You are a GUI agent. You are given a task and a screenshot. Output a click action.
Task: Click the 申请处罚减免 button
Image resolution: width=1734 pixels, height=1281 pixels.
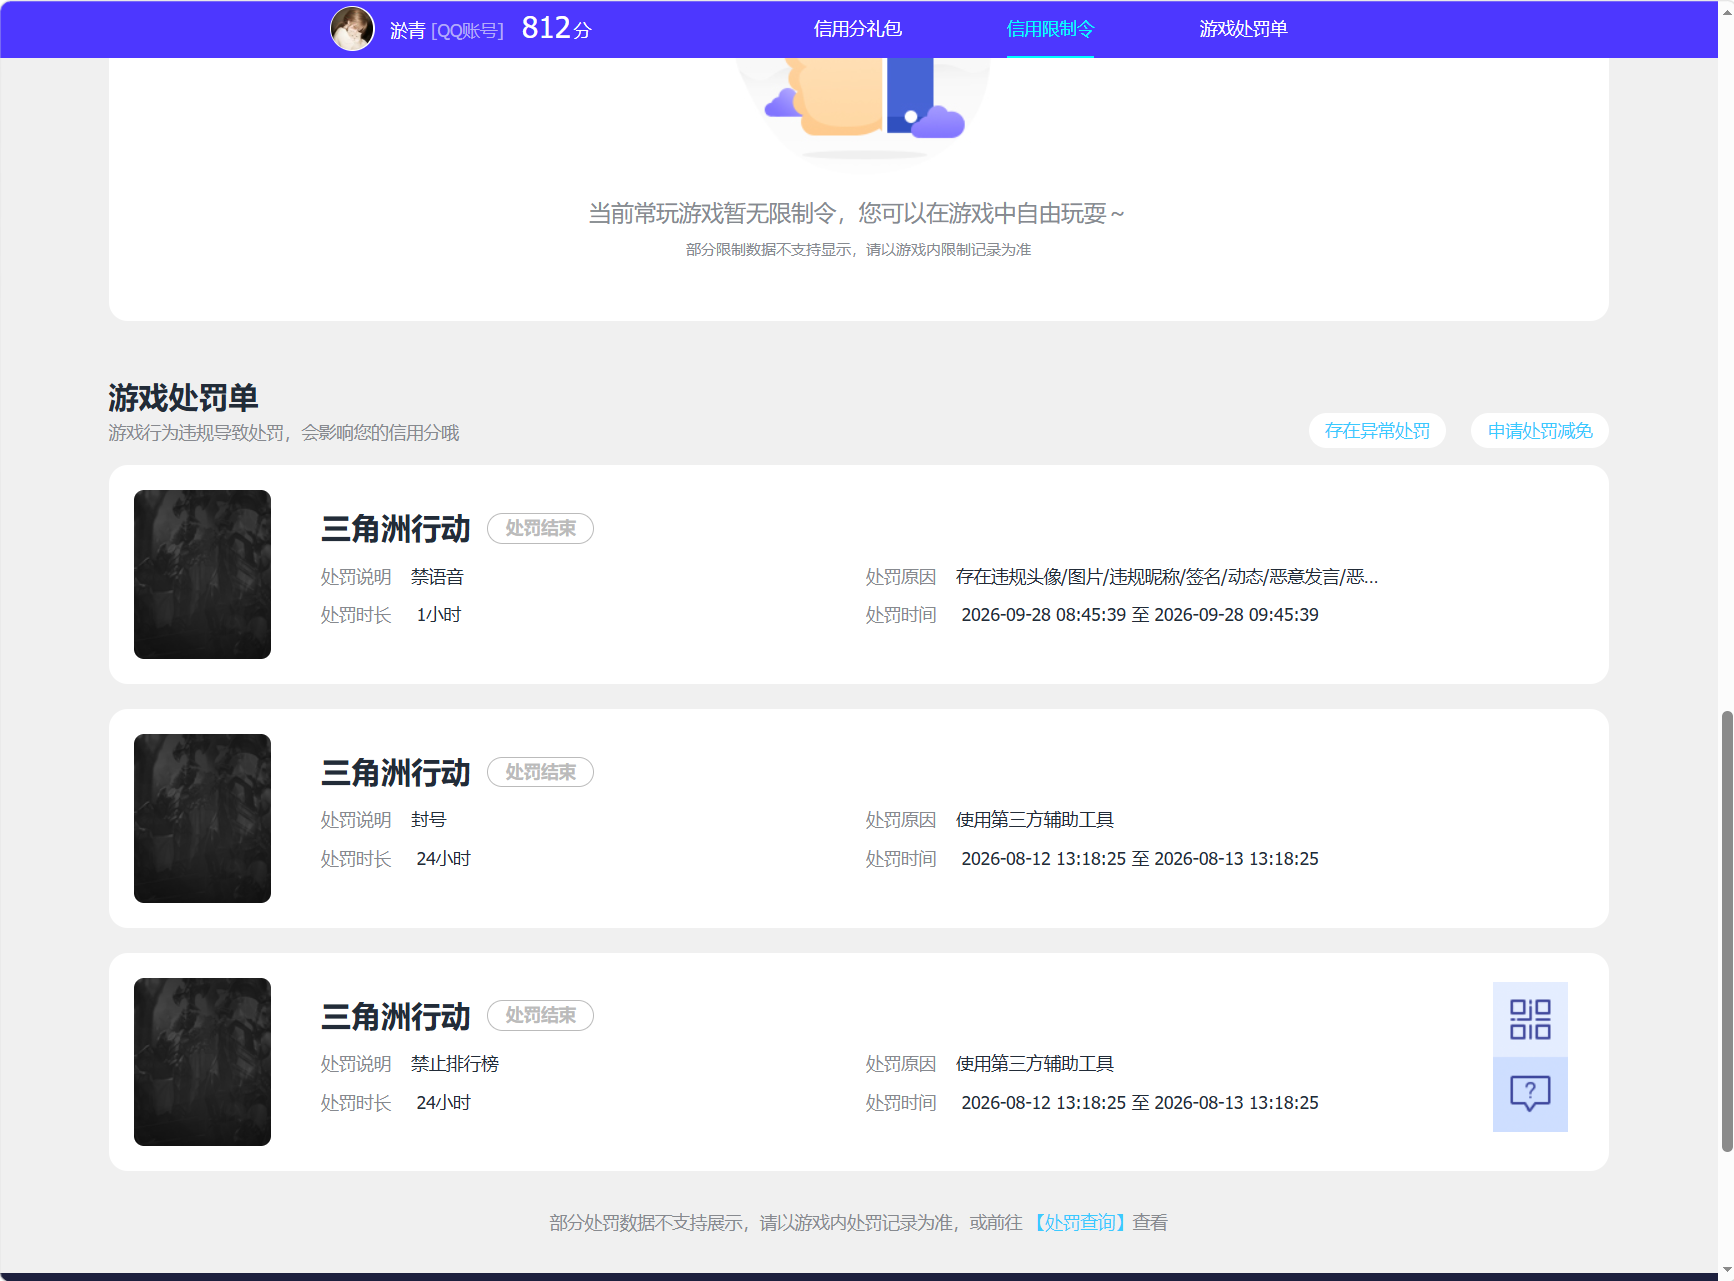point(1540,431)
